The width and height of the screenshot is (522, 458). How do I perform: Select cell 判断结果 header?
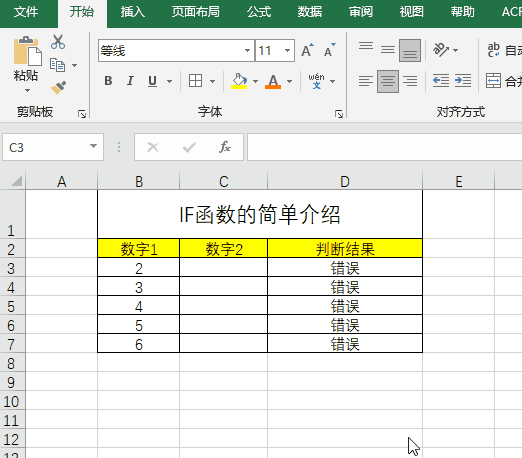(345, 248)
